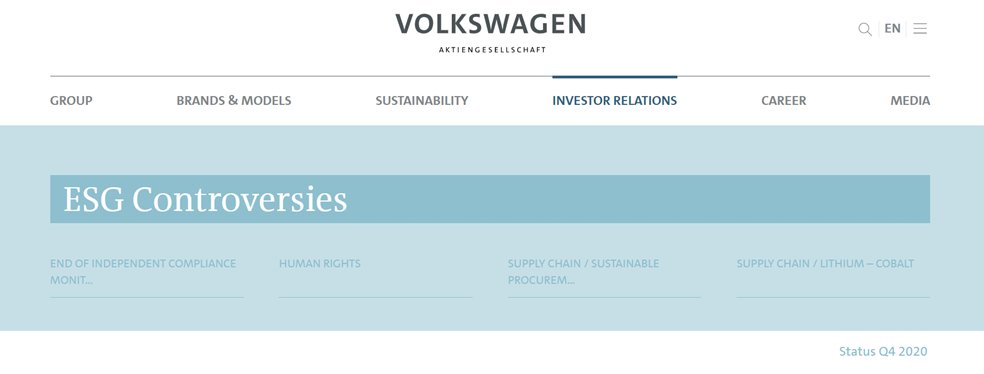Jump to Human Rights topic
984x374 pixels.
pos(320,264)
